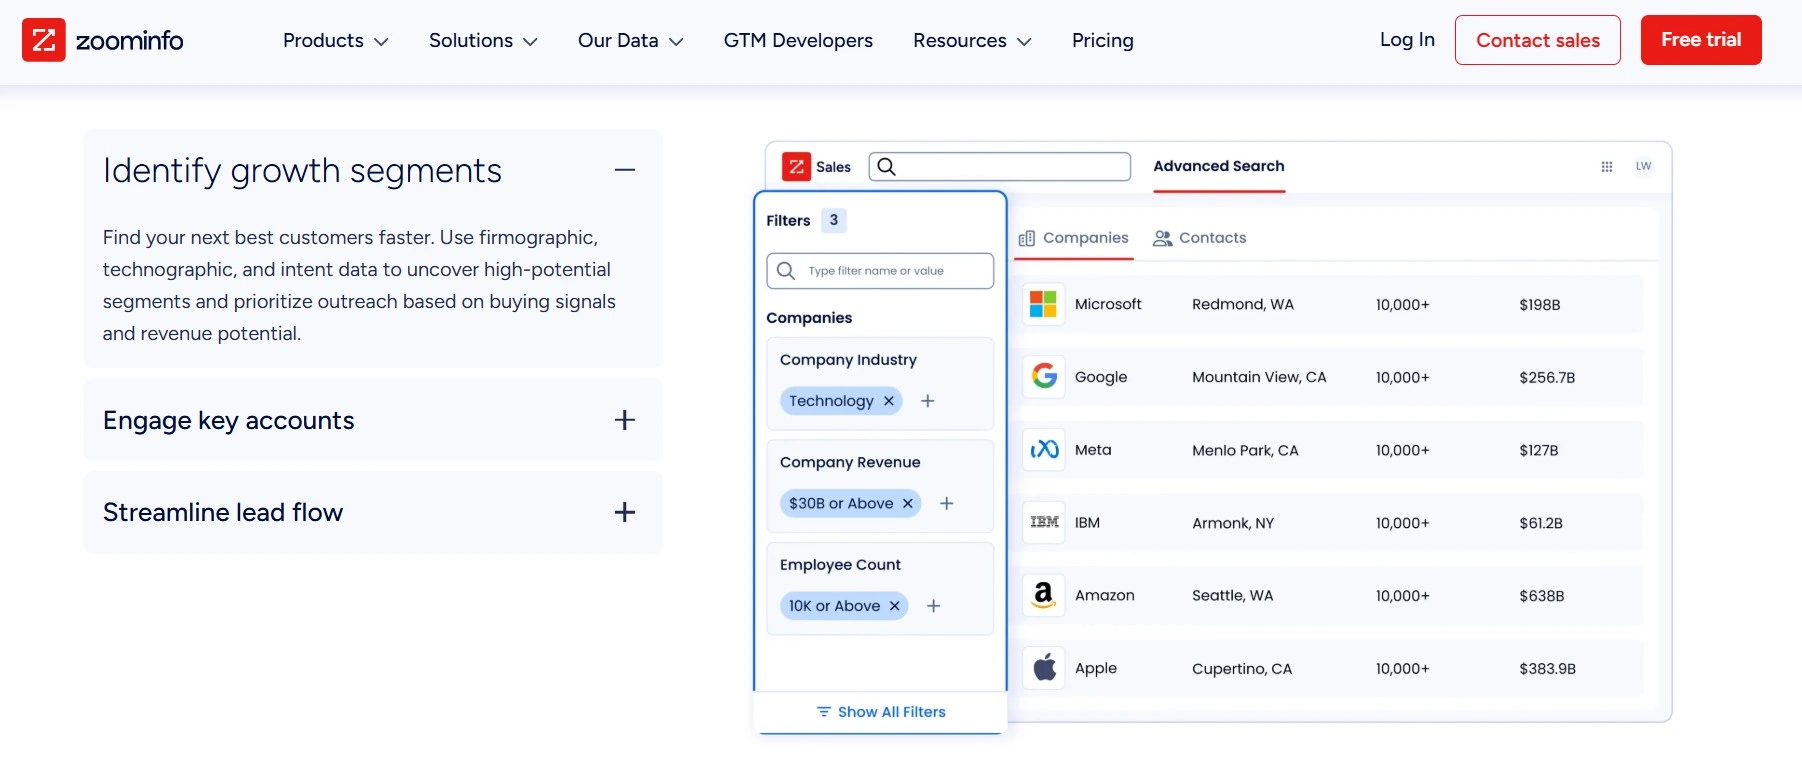Click the Seattle, WA location cell

click(1233, 595)
